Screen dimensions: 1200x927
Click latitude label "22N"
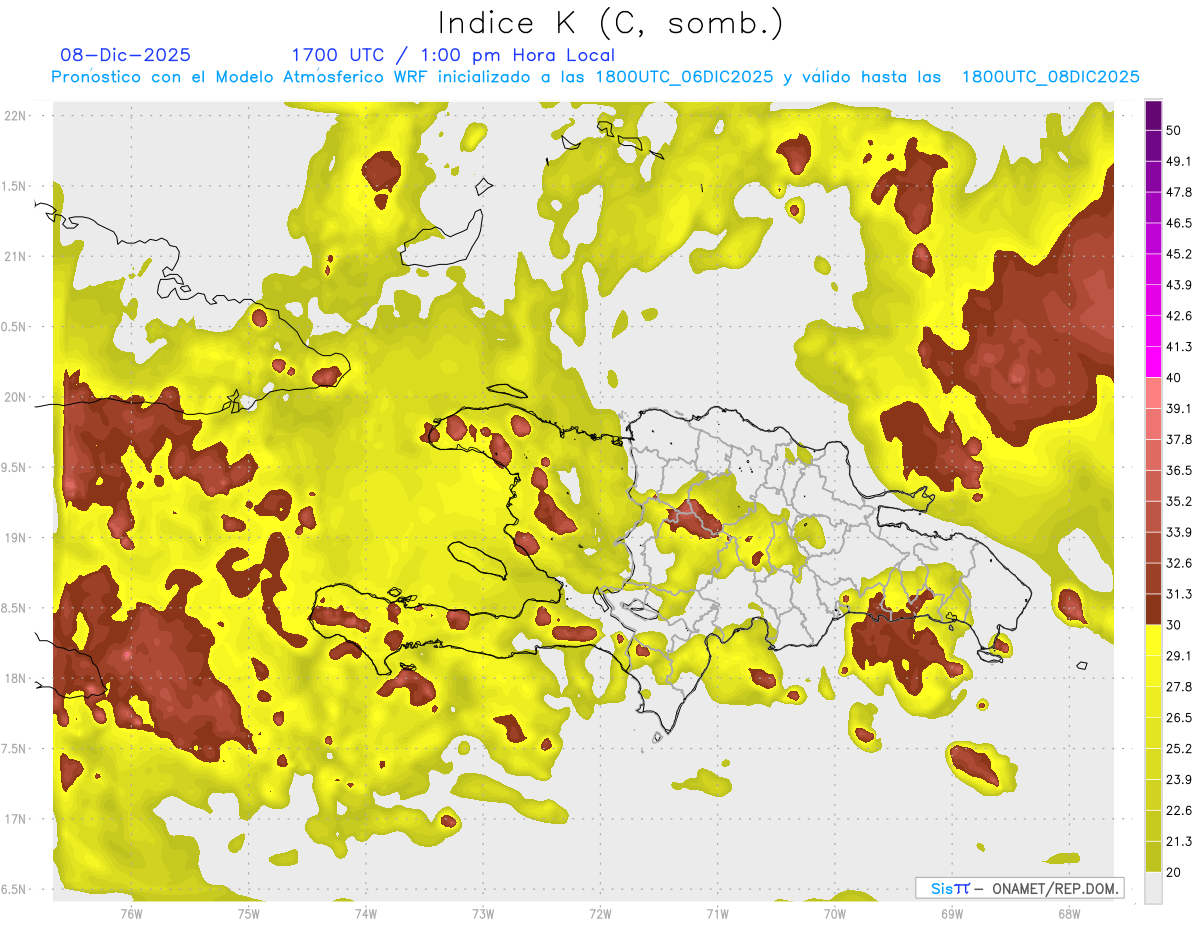point(16,115)
